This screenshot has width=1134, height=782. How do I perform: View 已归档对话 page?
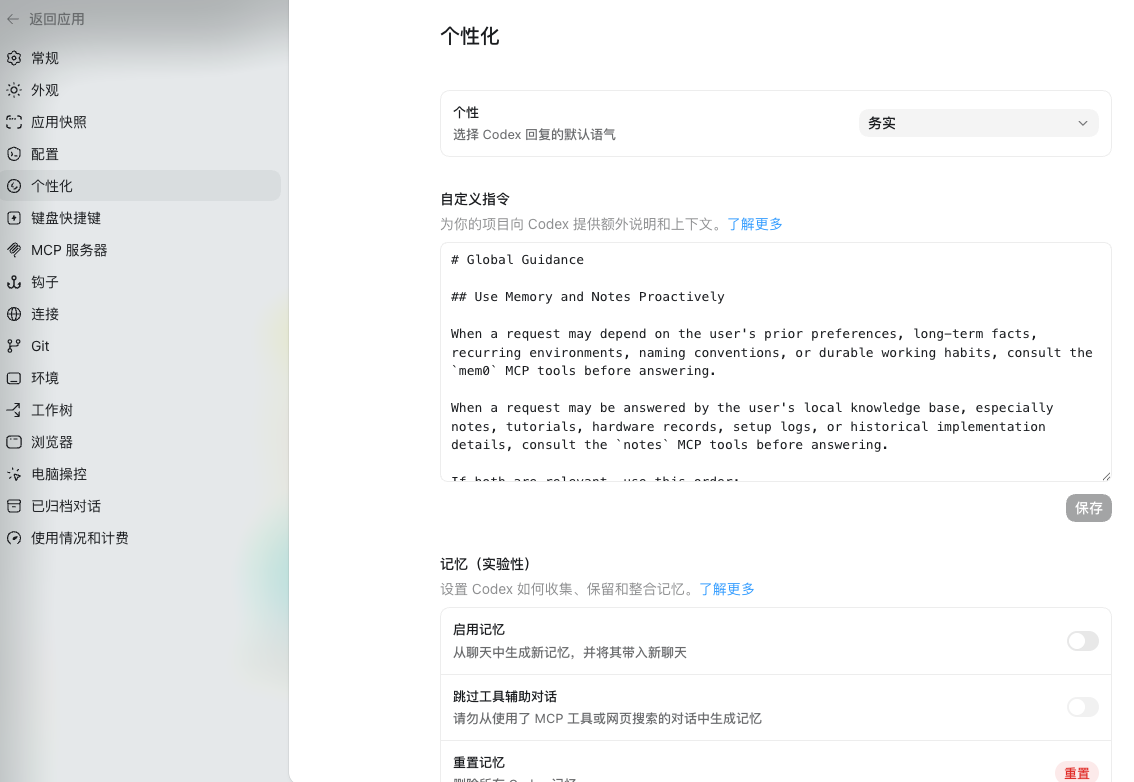(140, 506)
